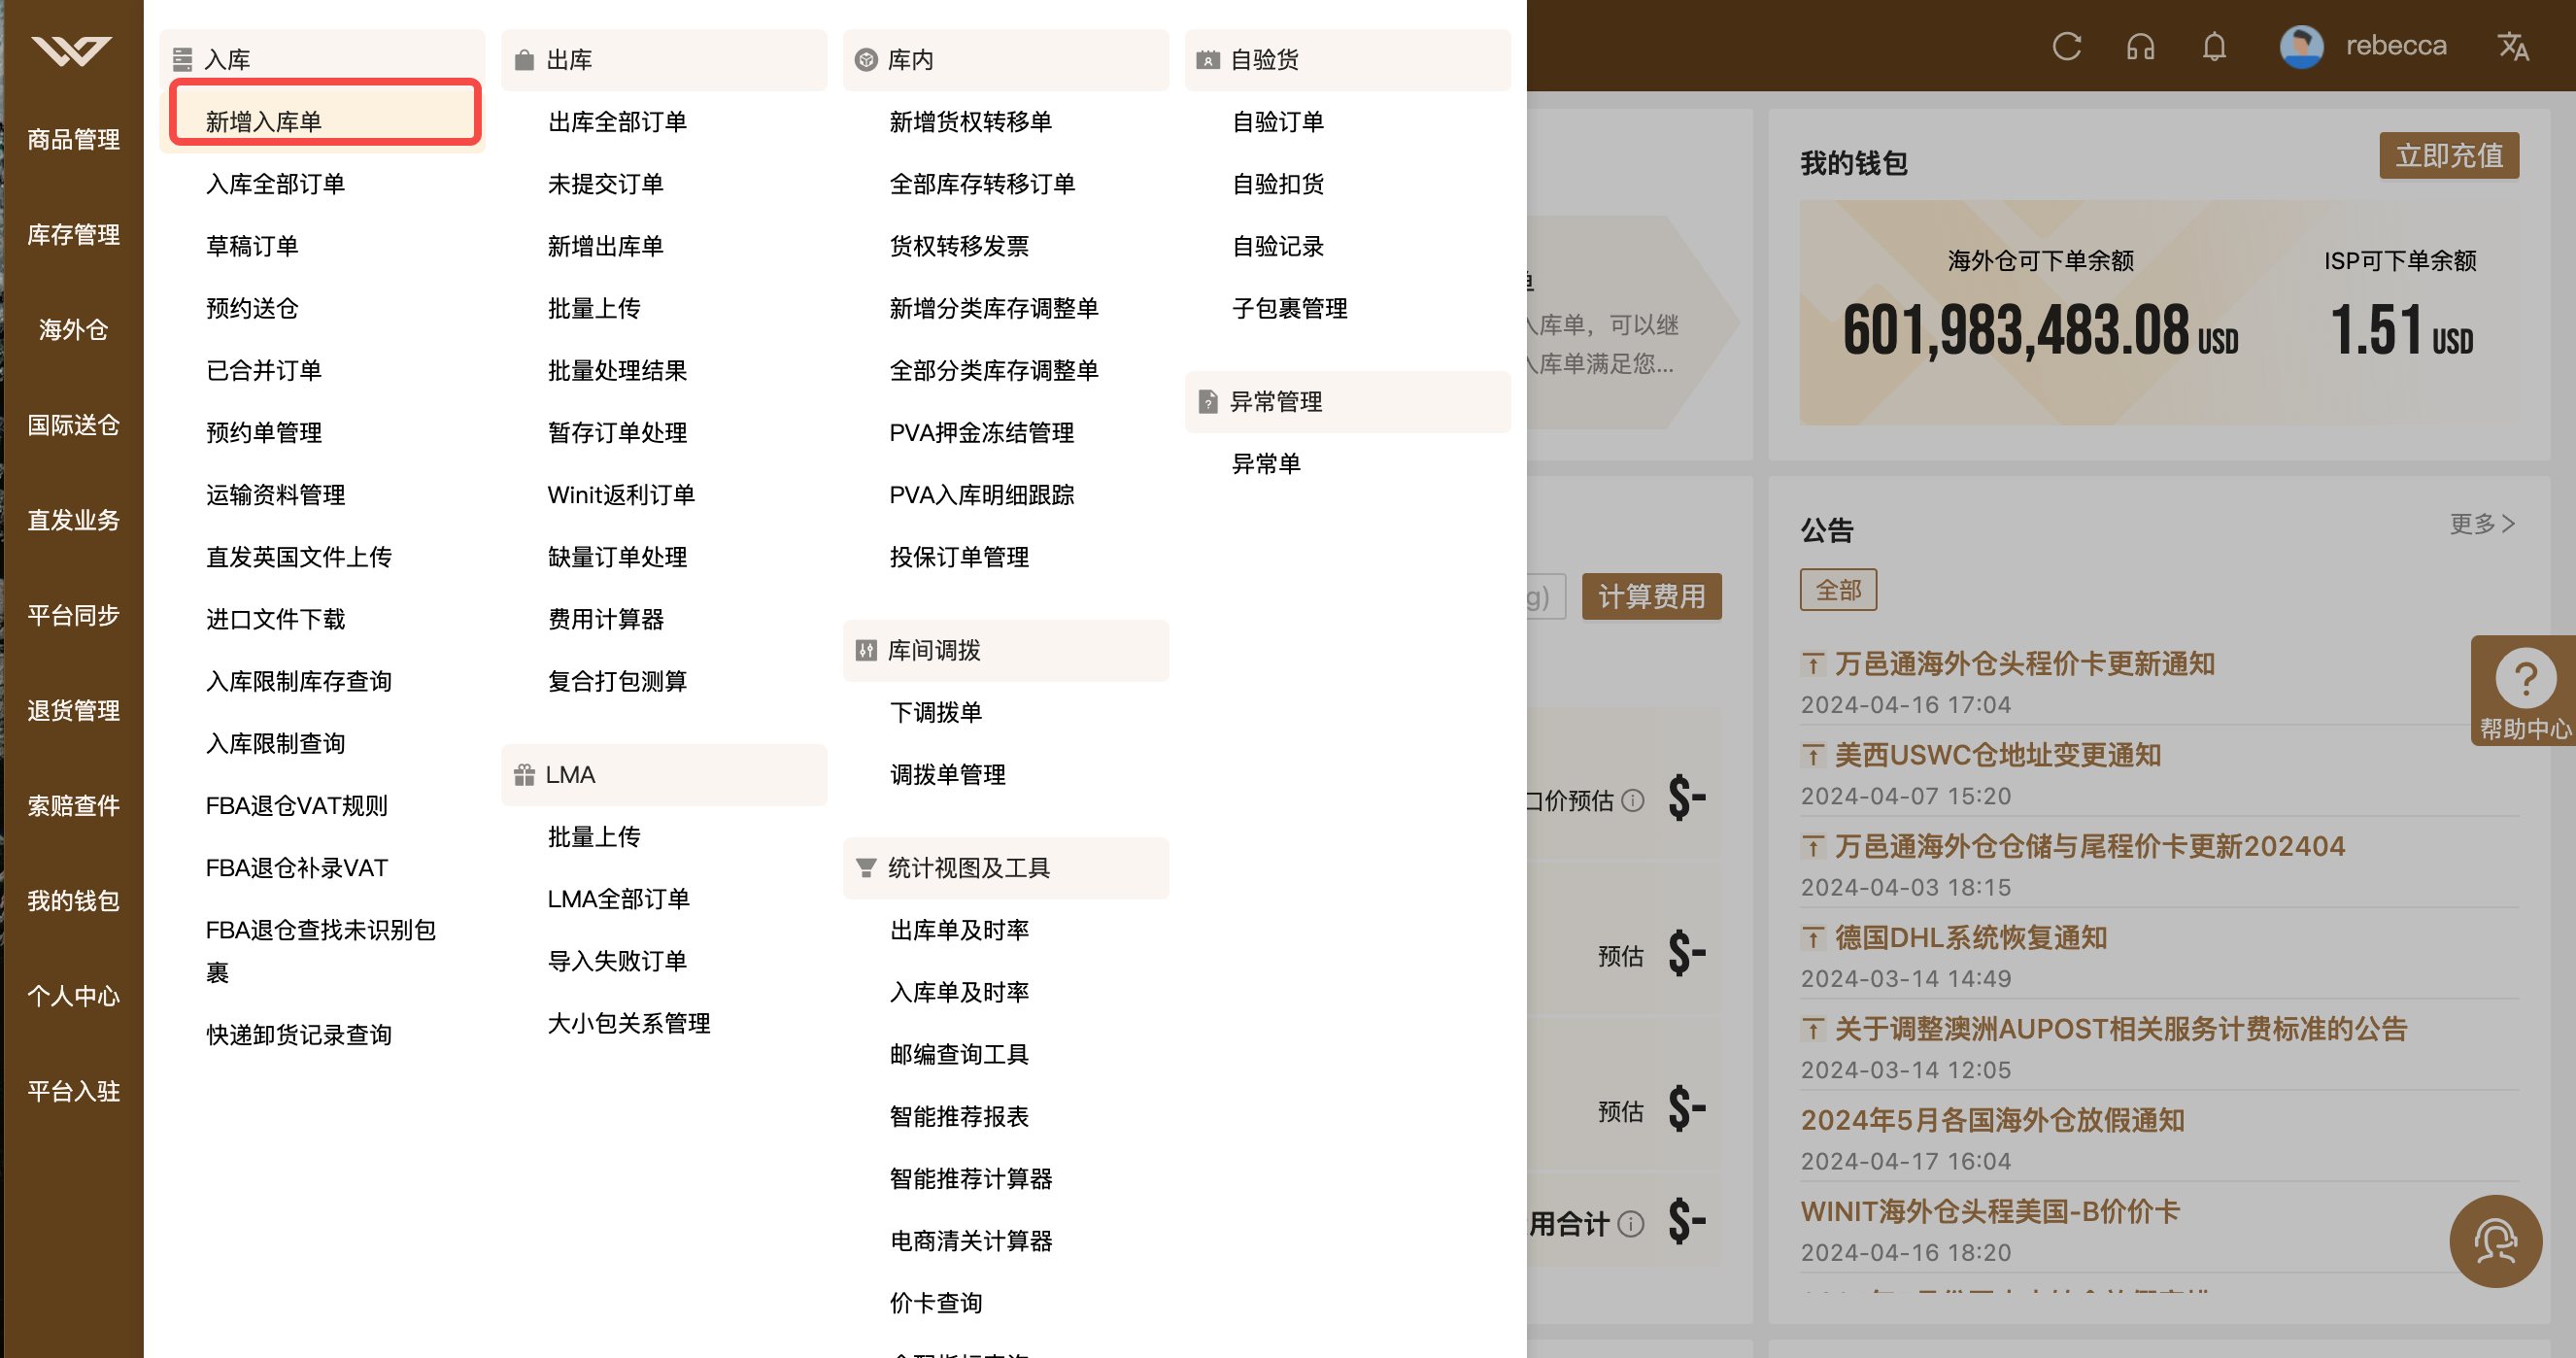Image resolution: width=2576 pixels, height=1358 pixels.
Task: Open 平台同步 in the sidebar
Action: pyautogui.click(x=73, y=615)
